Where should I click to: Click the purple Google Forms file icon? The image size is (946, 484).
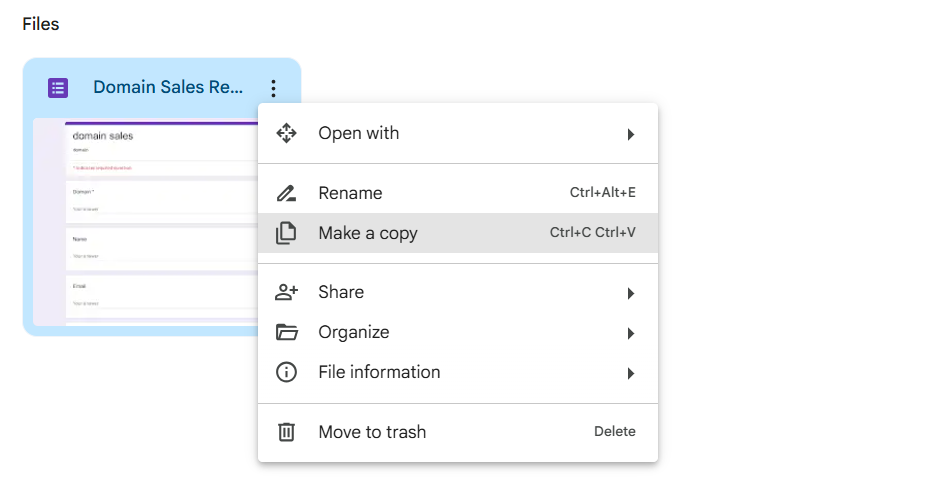[58, 88]
